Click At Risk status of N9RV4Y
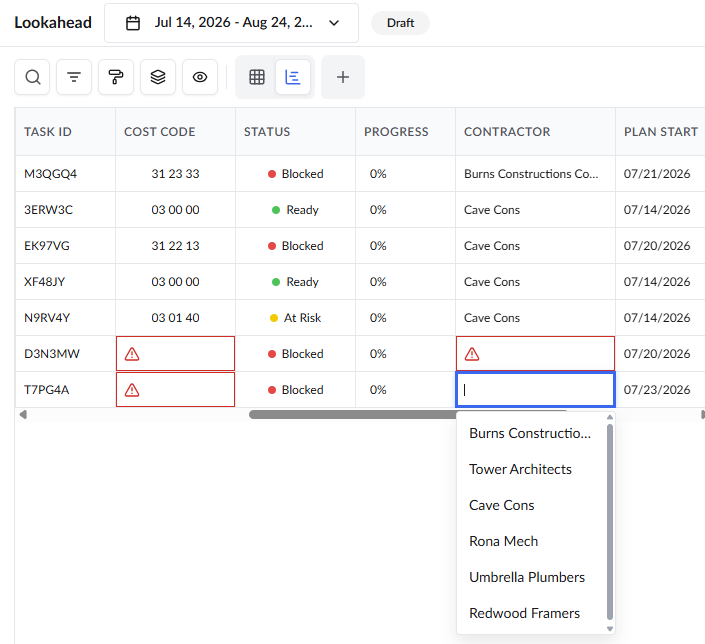This screenshot has height=644, width=705. point(295,318)
